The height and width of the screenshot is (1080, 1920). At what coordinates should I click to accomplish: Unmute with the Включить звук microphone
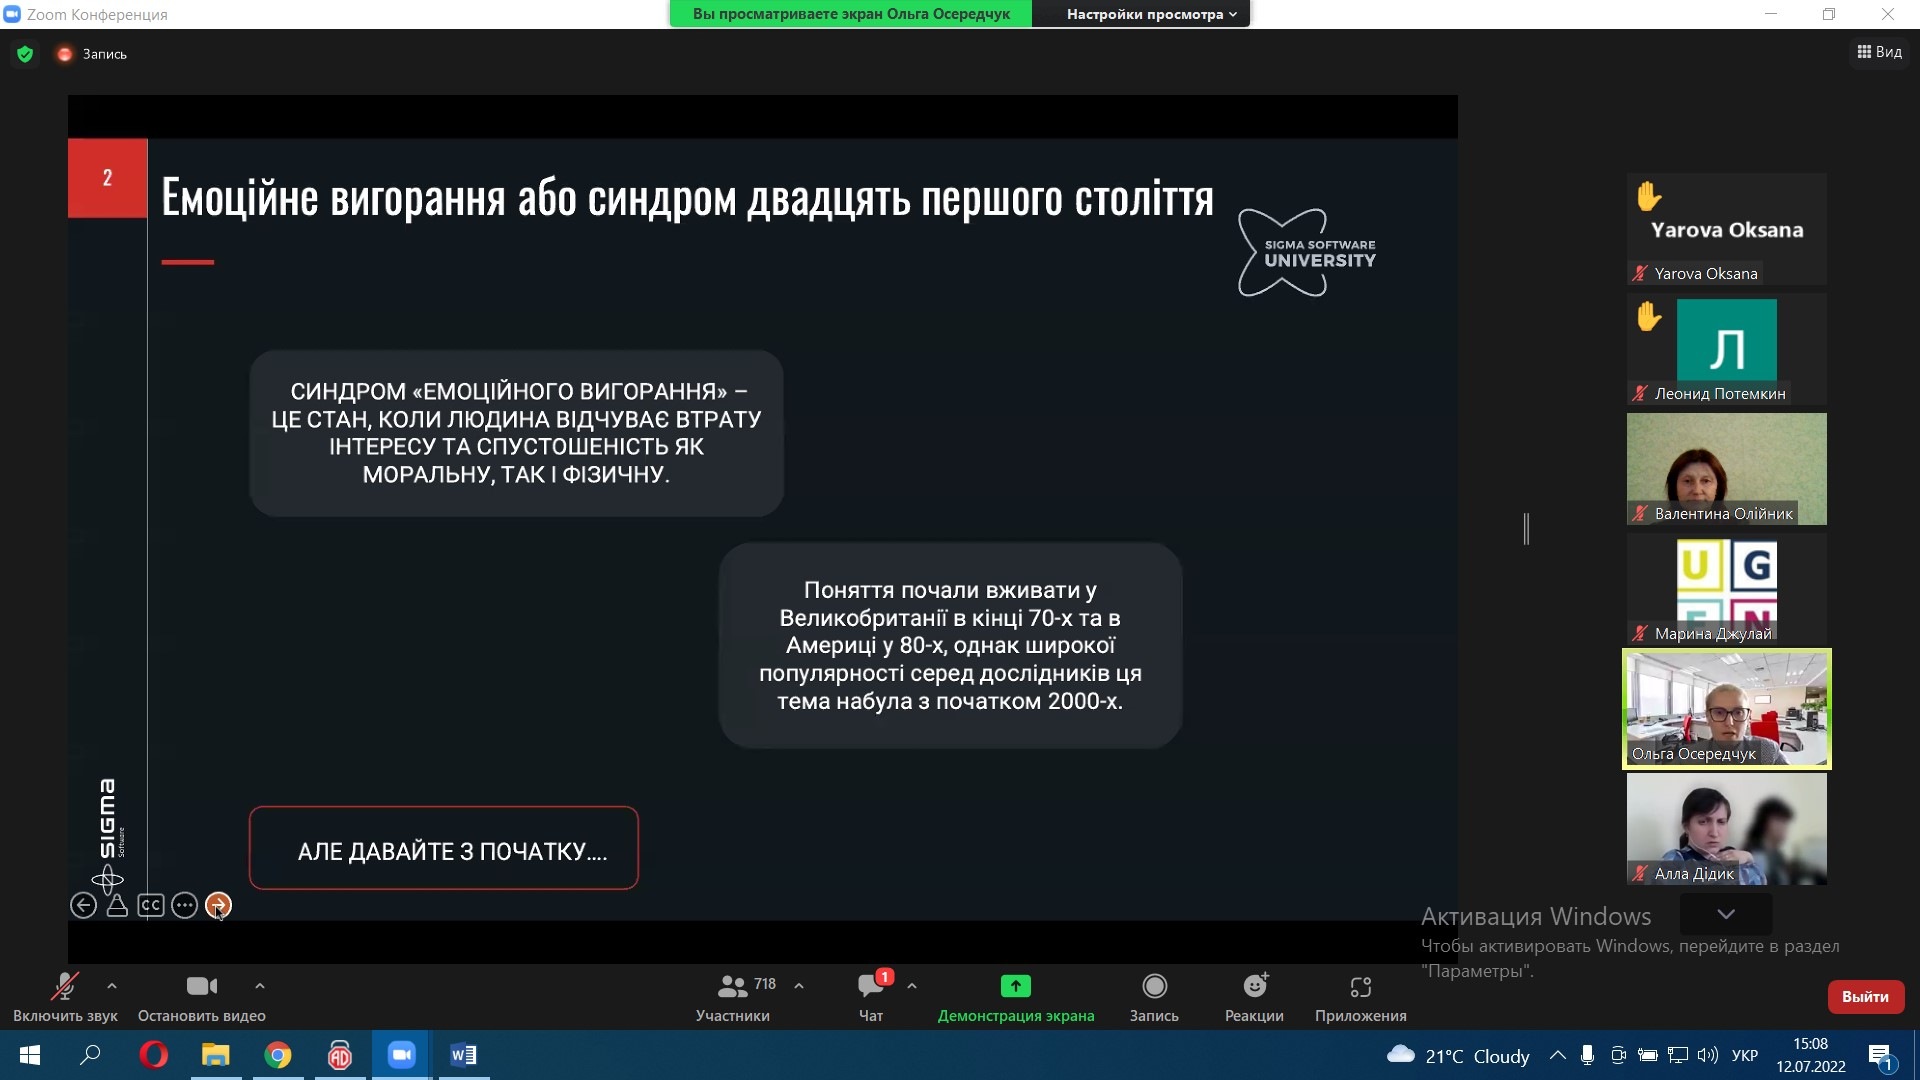tap(65, 987)
